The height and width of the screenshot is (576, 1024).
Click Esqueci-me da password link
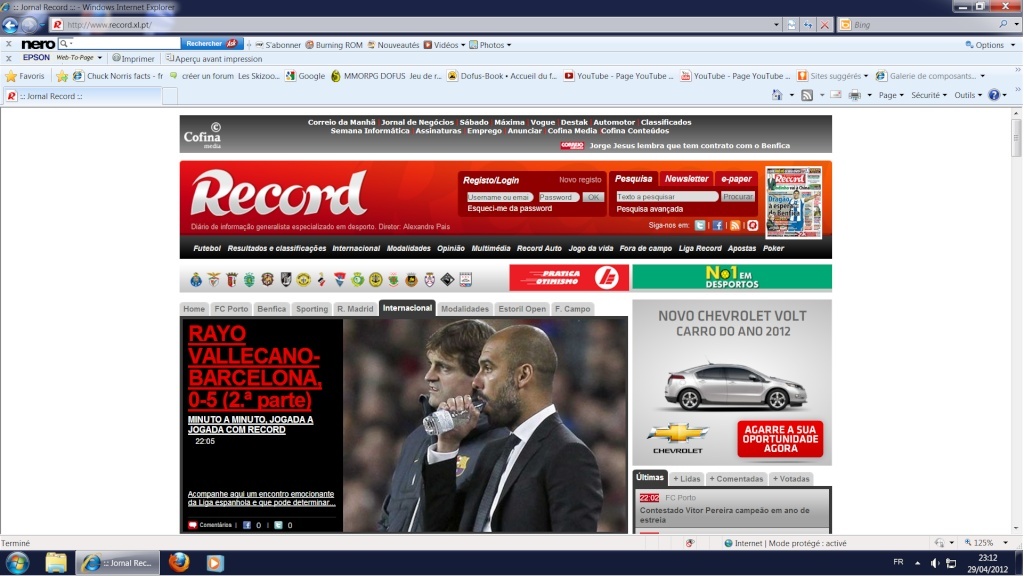click(509, 208)
